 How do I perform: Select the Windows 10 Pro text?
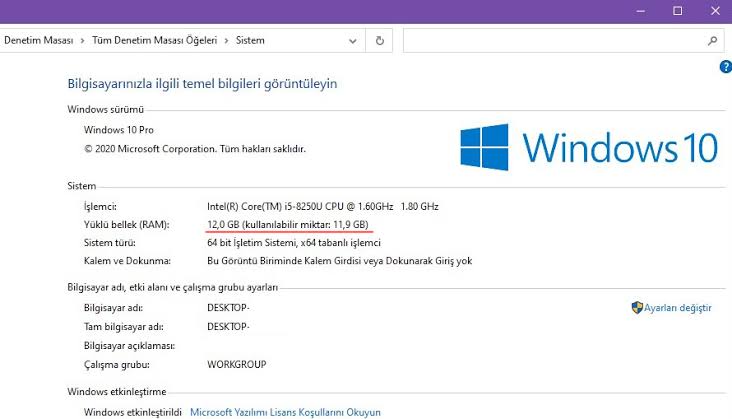click(119, 130)
